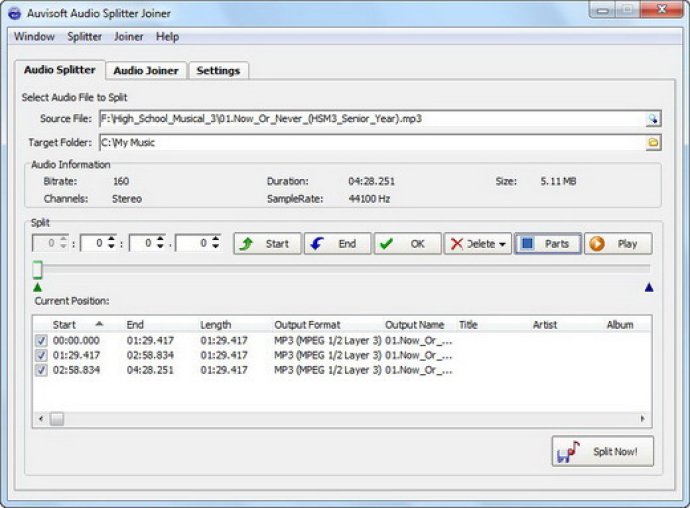Click the Title column header
Screen dimensions: 690x508
[493, 325]
